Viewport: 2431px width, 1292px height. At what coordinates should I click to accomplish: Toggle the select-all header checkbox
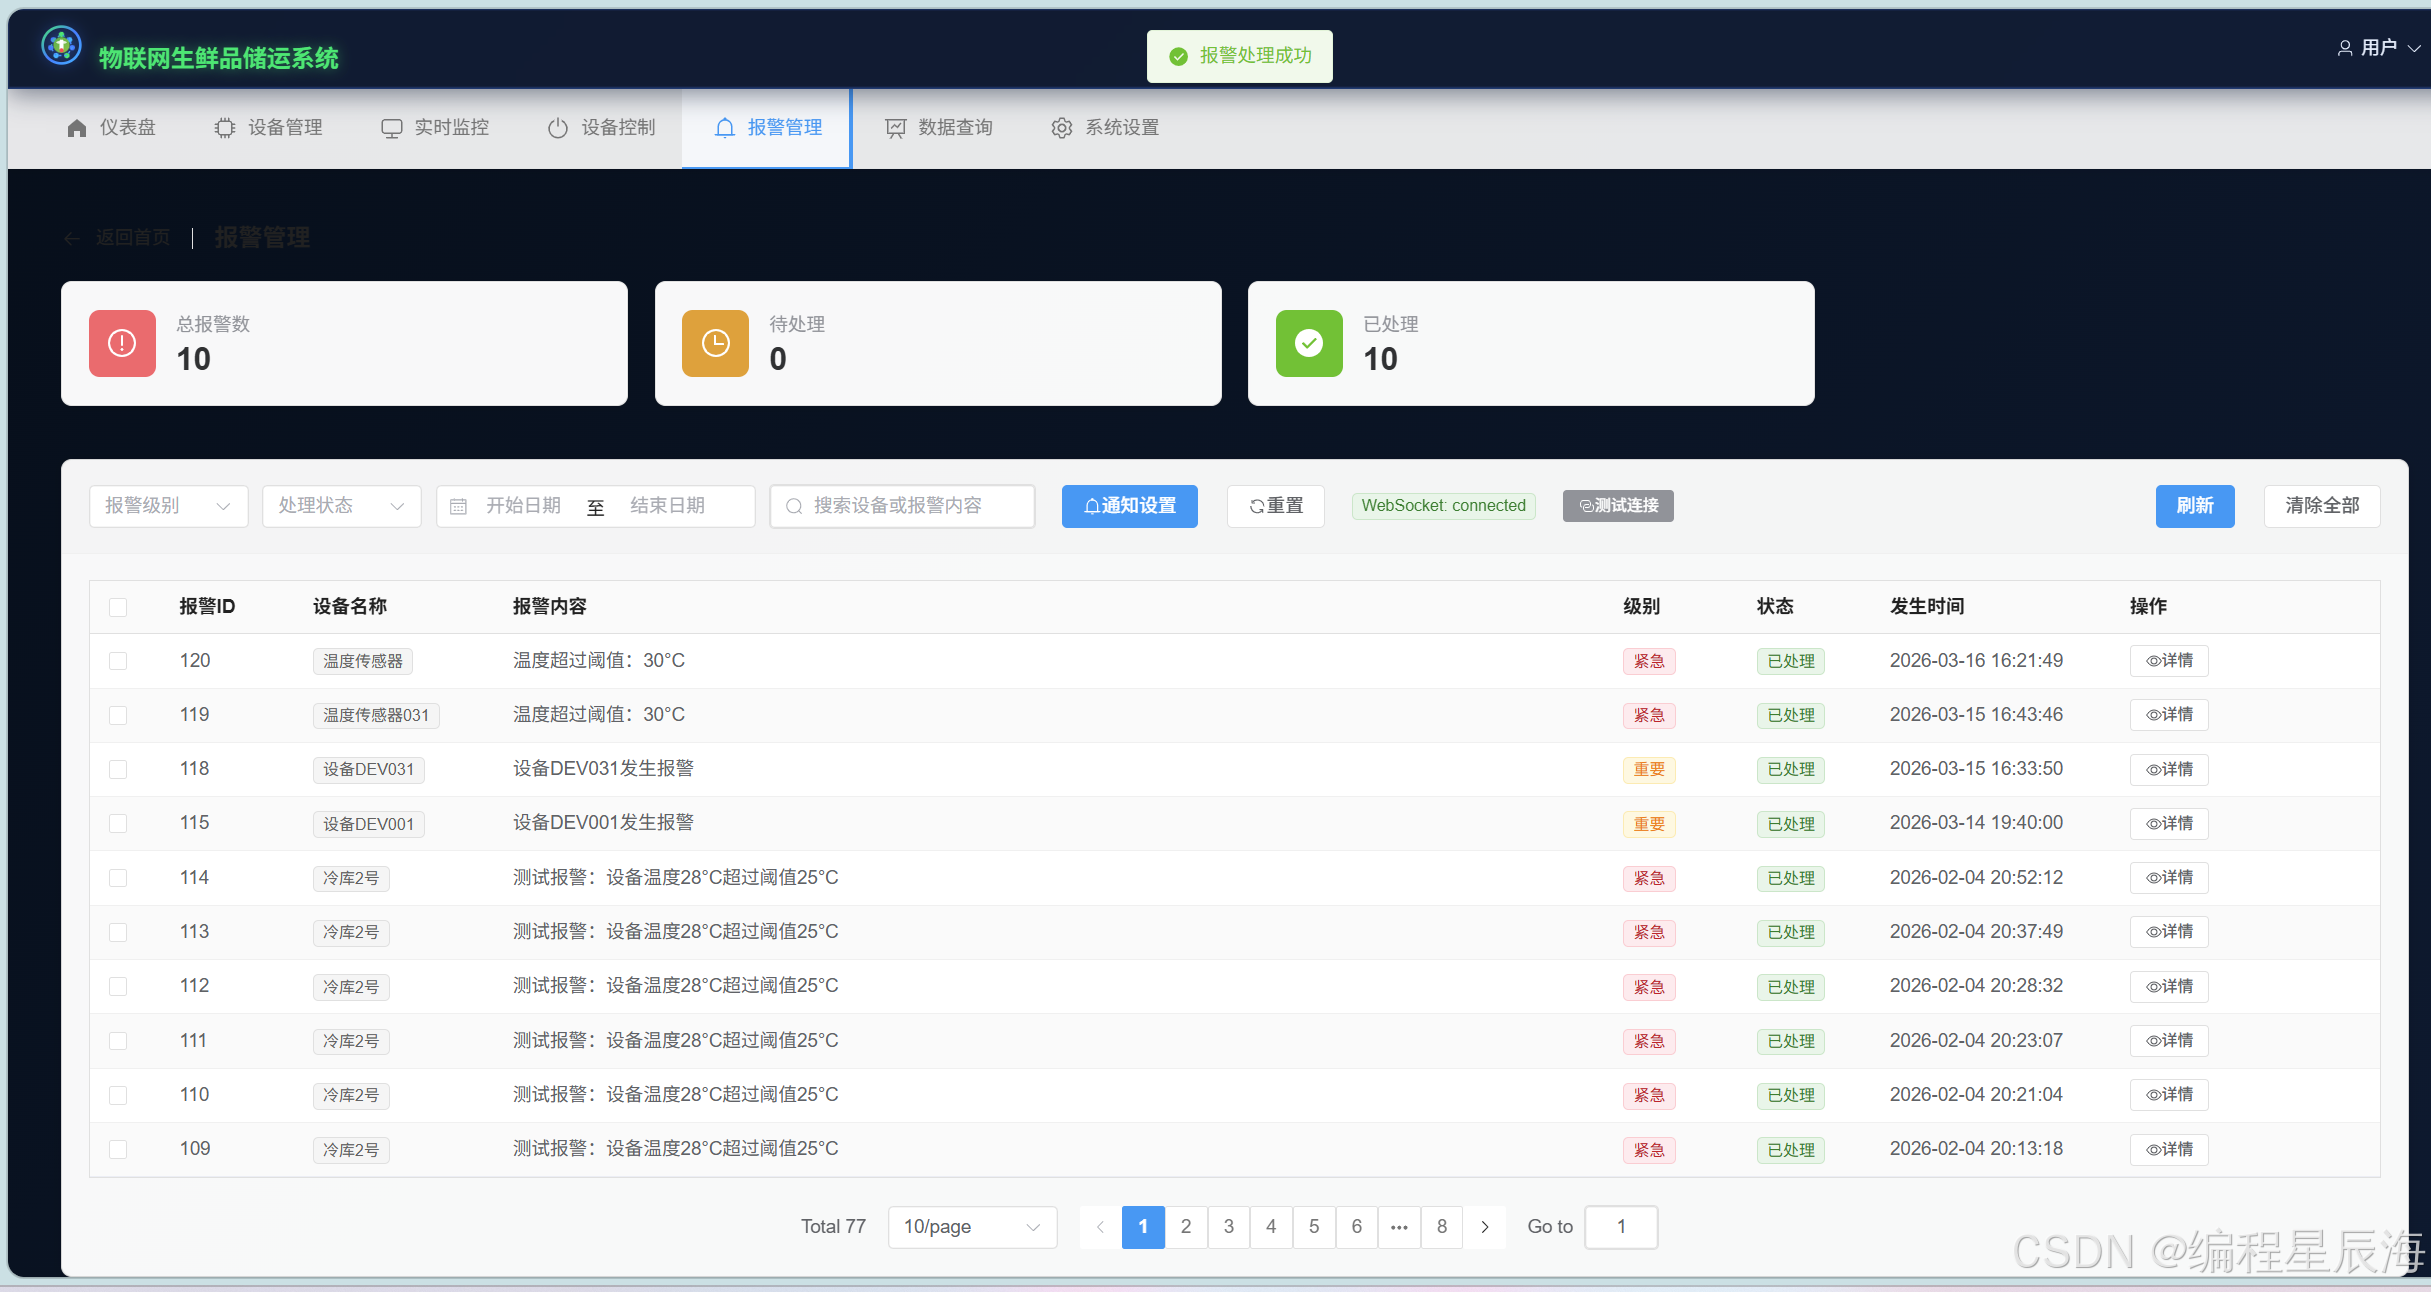pyautogui.click(x=118, y=607)
